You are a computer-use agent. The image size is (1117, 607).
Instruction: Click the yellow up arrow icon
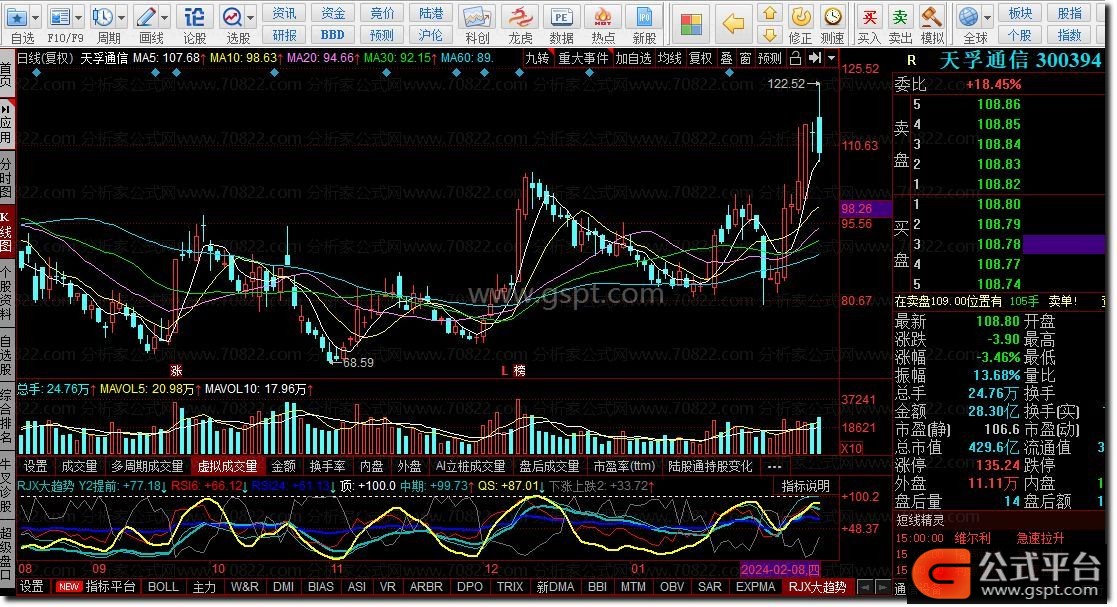coord(769,14)
